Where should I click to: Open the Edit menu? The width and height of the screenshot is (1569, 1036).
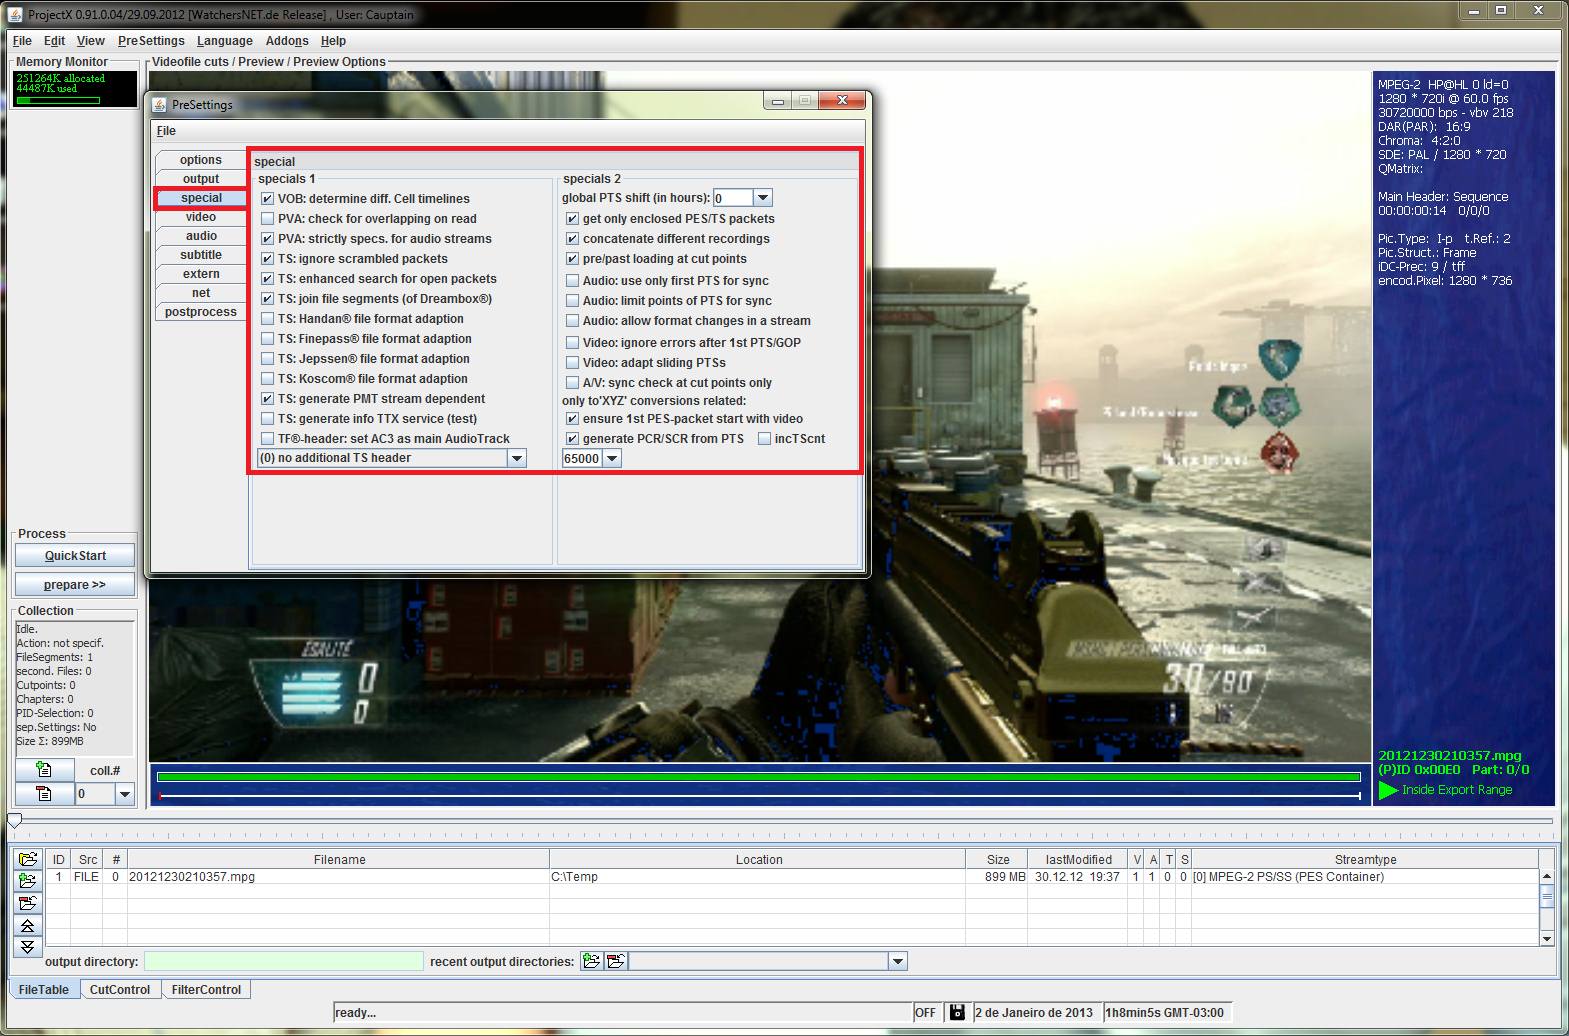54,41
